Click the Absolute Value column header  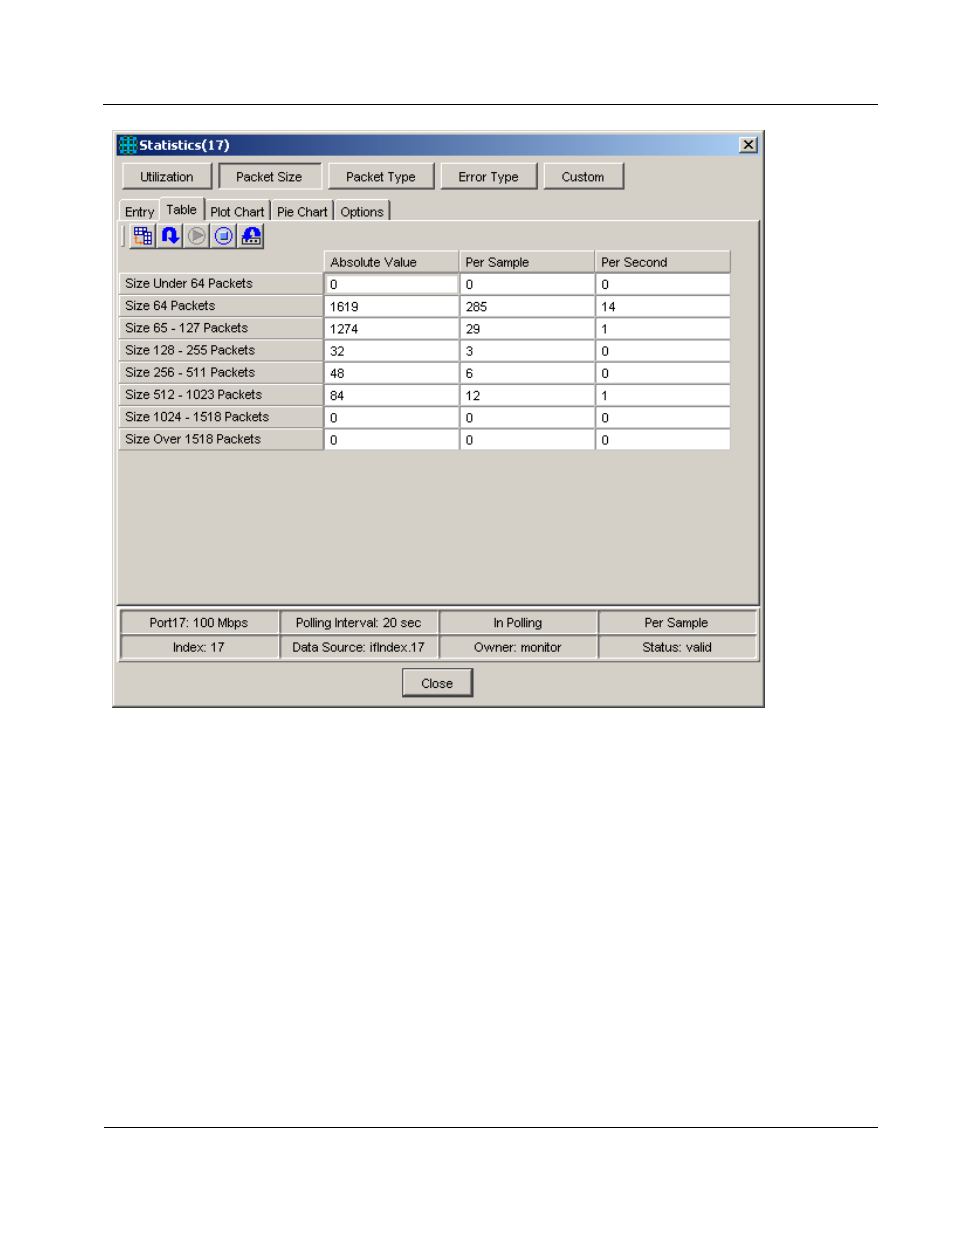point(391,262)
